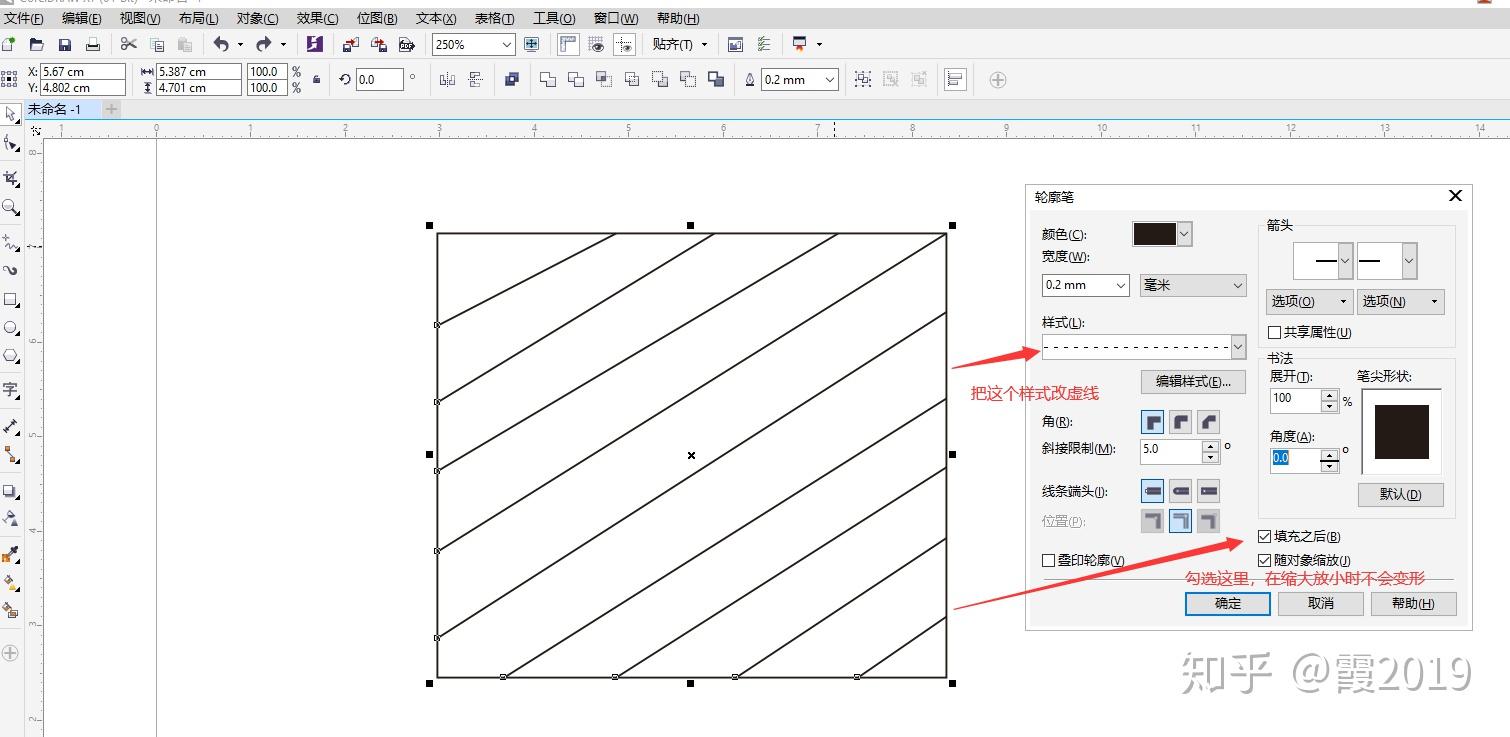Select the Zoom magnifier tool
This screenshot has height=737, width=1510.
(x=11, y=207)
